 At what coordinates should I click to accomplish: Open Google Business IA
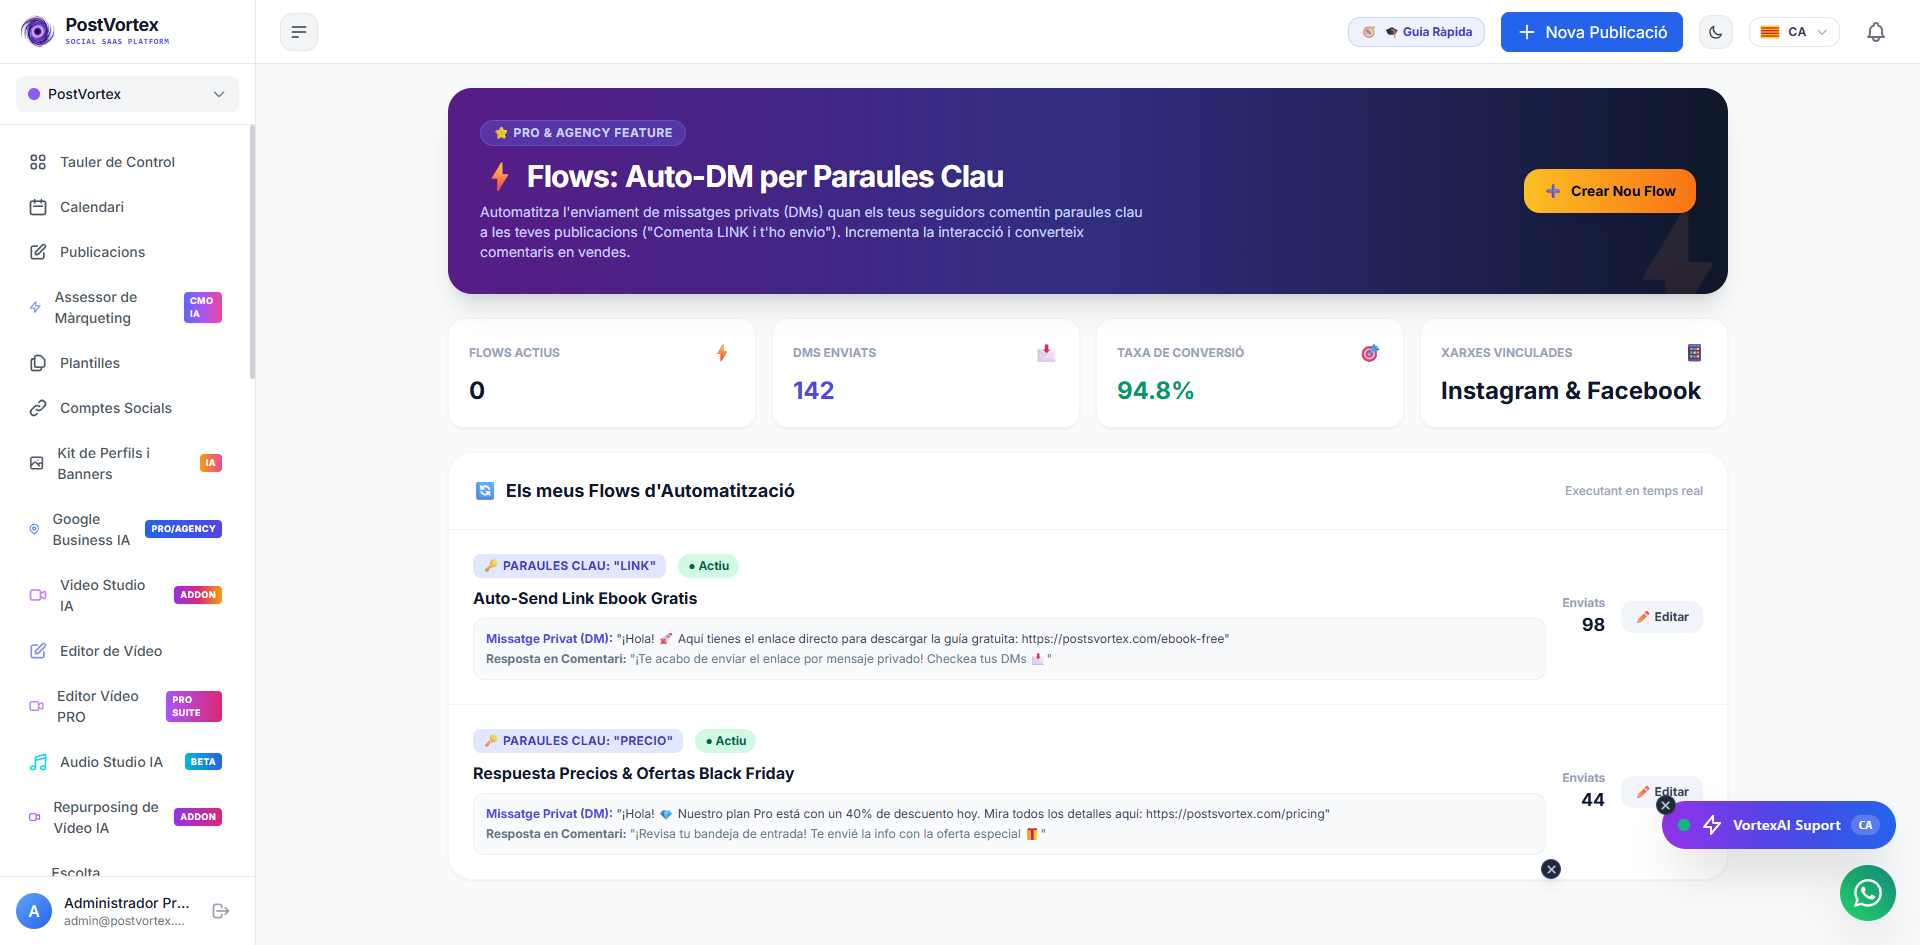click(127, 529)
